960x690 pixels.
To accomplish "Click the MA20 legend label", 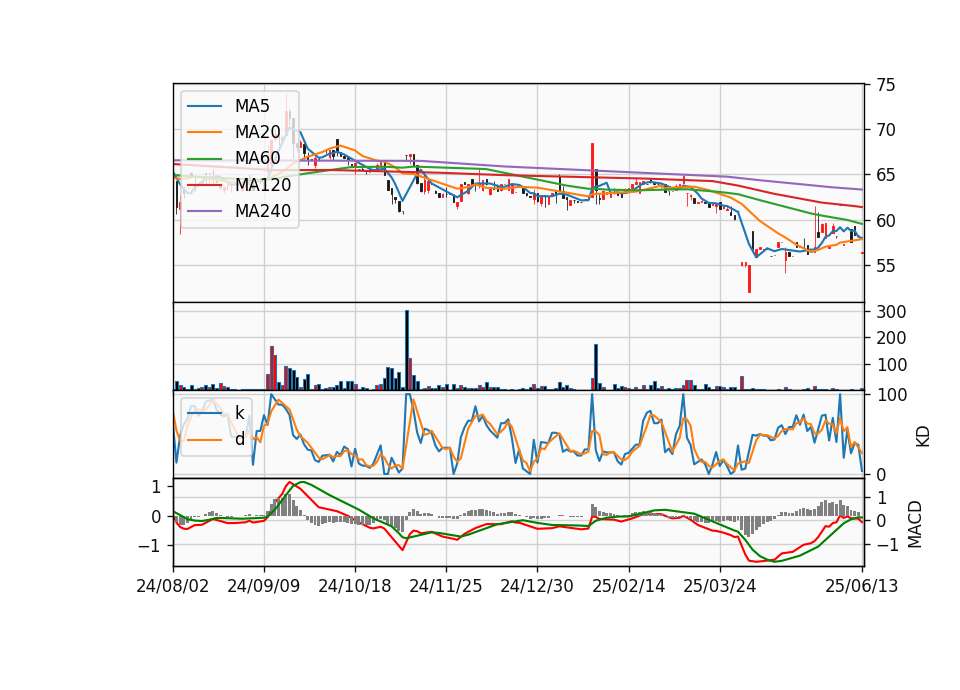I will tap(257, 132).
